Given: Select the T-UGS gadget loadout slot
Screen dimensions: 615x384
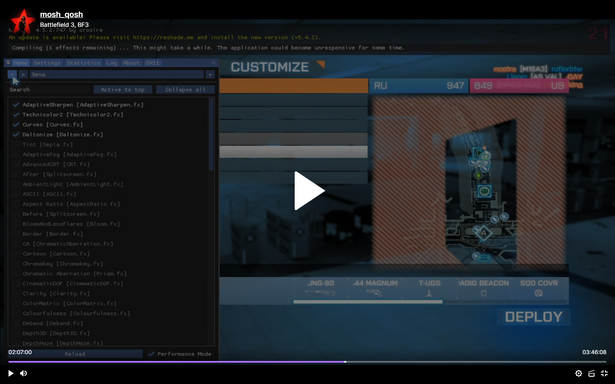Looking at the screenshot, I should coord(429,289).
